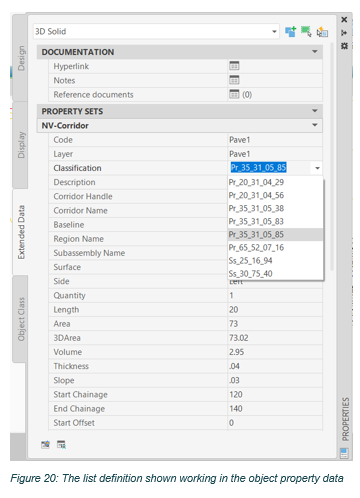Click the Volume value 2.95
360x498 pixels.
click(236, 352)
